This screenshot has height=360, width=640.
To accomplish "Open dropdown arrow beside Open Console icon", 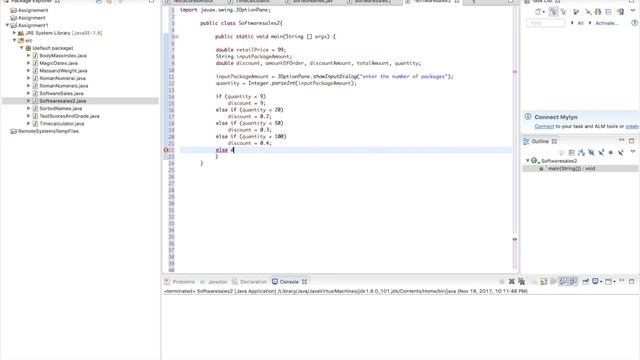I will 614,282.
